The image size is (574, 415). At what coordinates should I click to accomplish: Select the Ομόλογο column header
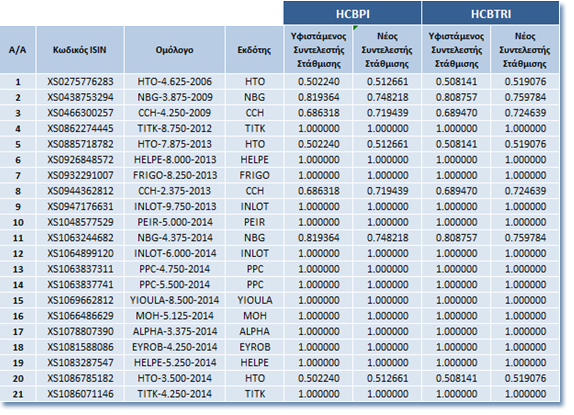[x=175, y=50]
